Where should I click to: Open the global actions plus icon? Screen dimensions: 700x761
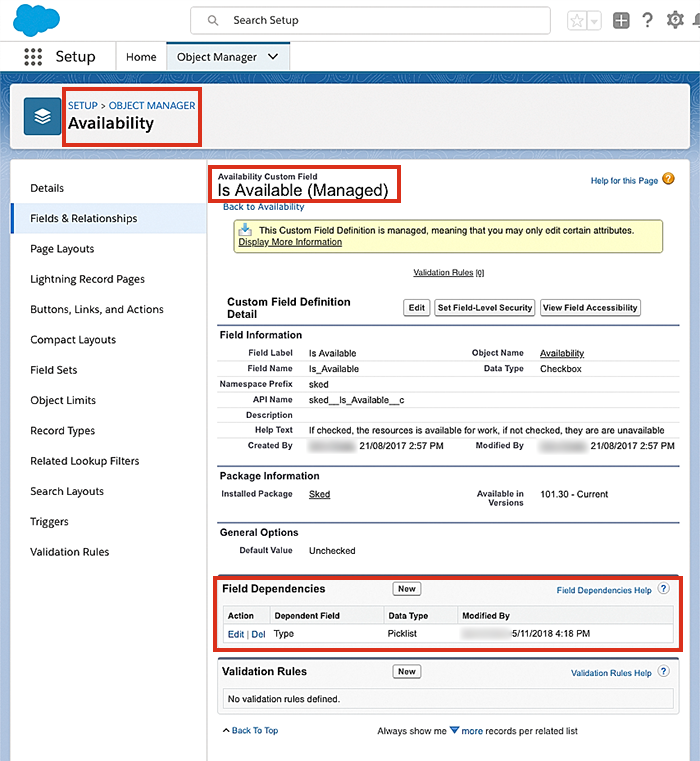(x=621, y=20)
